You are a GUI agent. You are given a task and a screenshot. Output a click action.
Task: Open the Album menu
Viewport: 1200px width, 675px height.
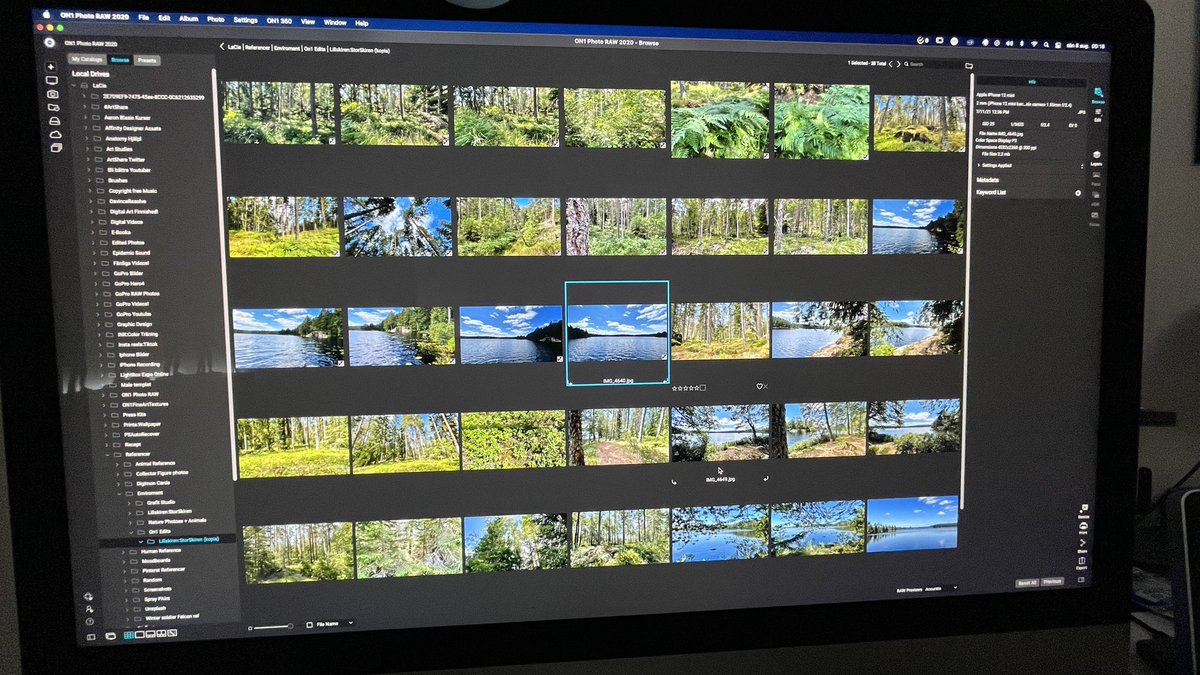[x=190, y=19]
